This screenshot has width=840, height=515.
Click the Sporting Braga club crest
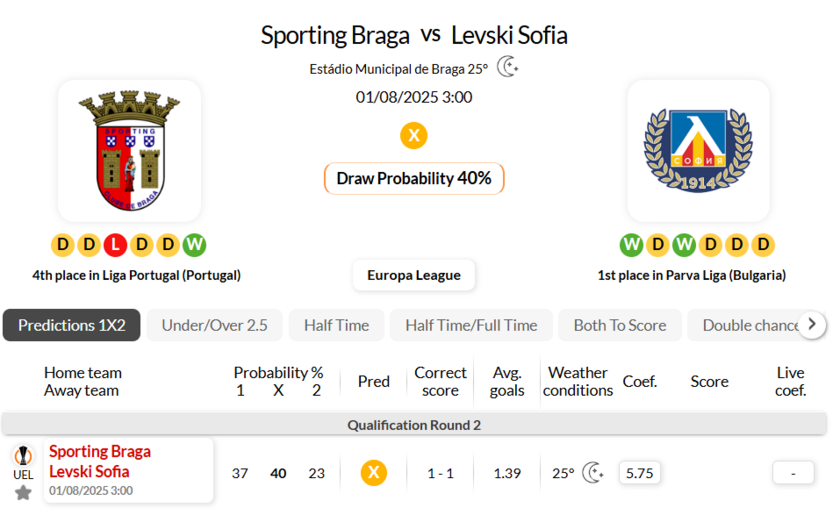coord(129,151)
